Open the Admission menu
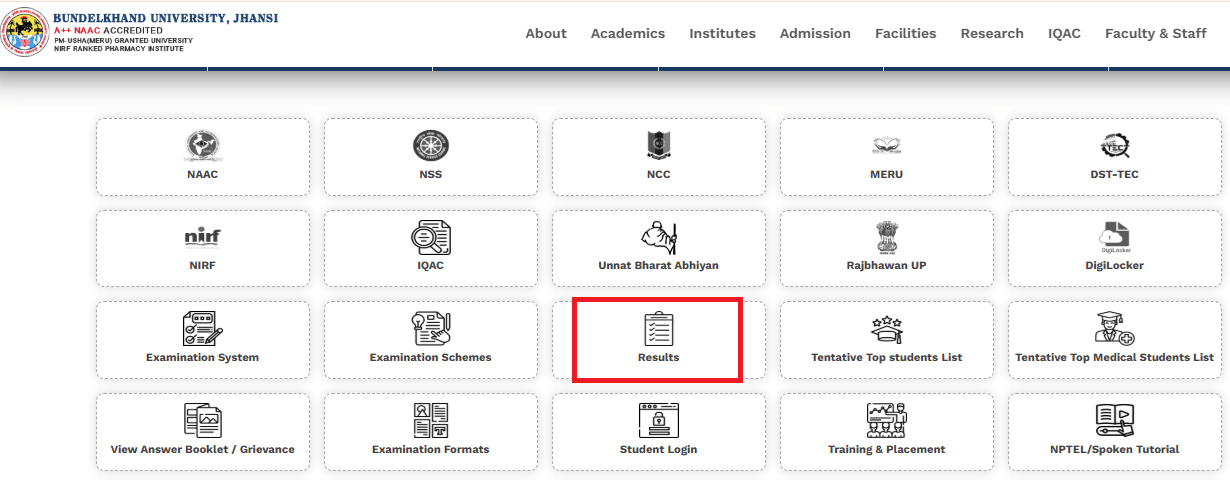 (815, 33)
